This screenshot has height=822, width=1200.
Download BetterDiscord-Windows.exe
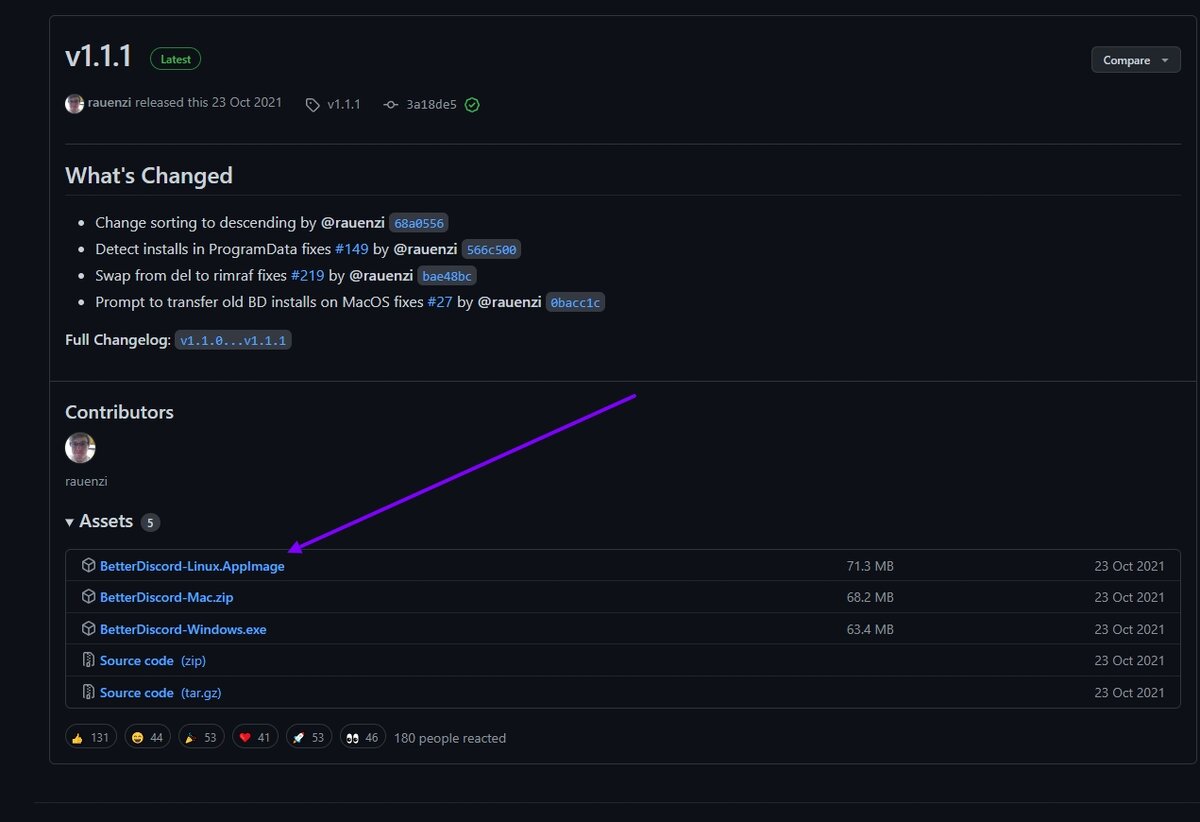tap(183, 629)
